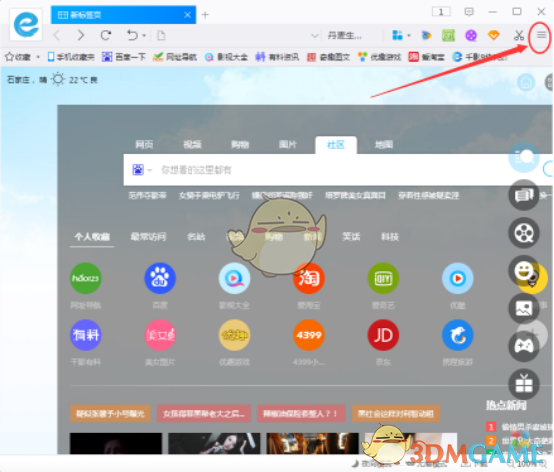Viewport: 554px width, 472px height.
Task: Open 爱淘宝 bookmark in bookmarks bar
Action: [x=426, y=57]
